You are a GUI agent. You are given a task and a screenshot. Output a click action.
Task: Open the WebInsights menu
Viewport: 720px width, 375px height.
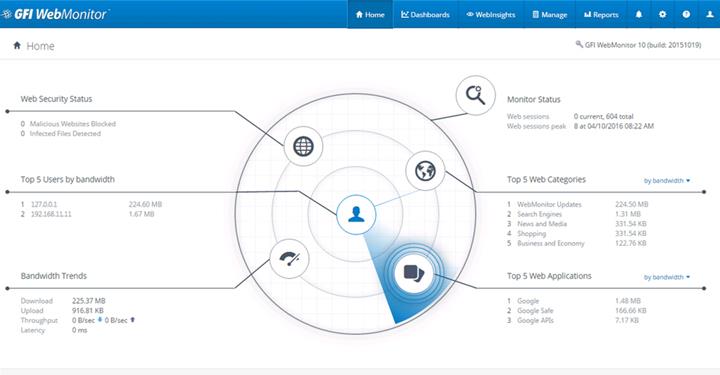click(x=490, y=15)
